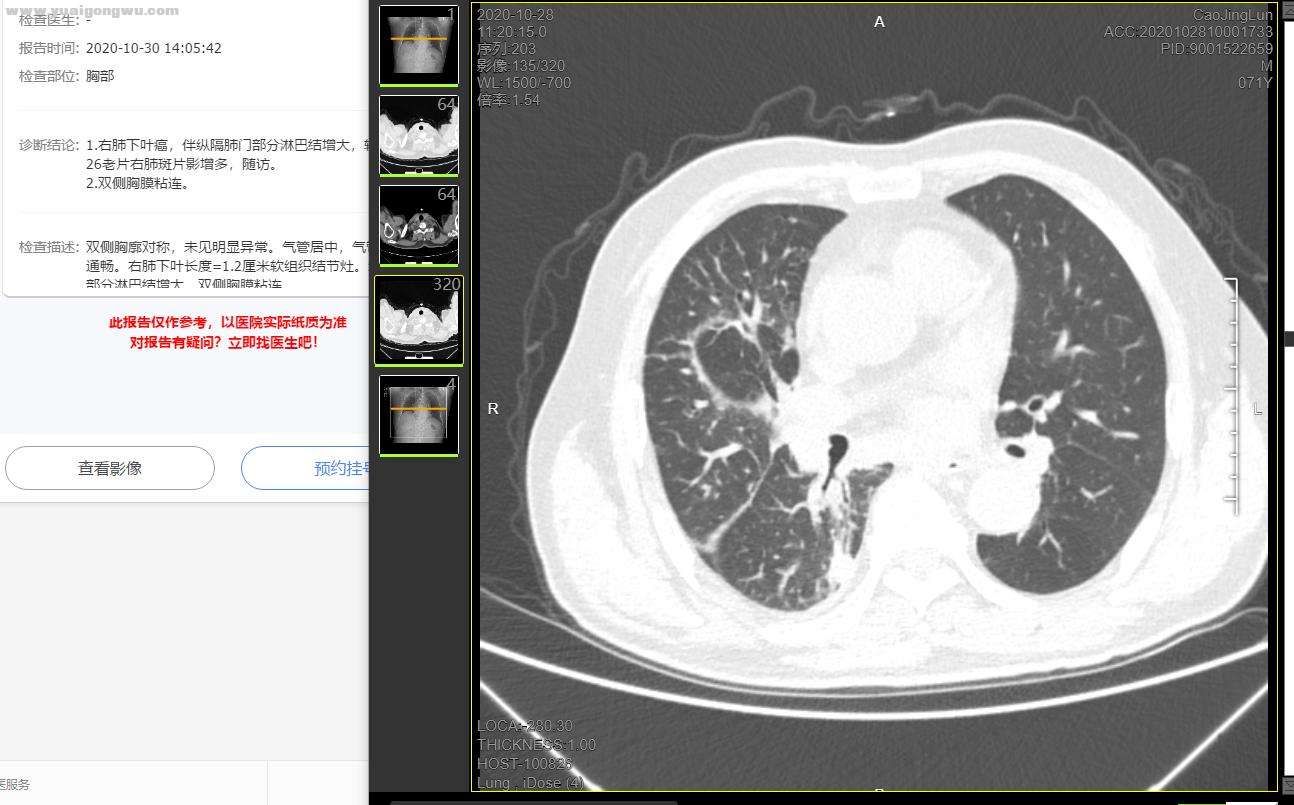The width and height of the screenshot is (1294, 805).
Task: Click the 影像:135/320 overlay text
Action: coord(521,66)
